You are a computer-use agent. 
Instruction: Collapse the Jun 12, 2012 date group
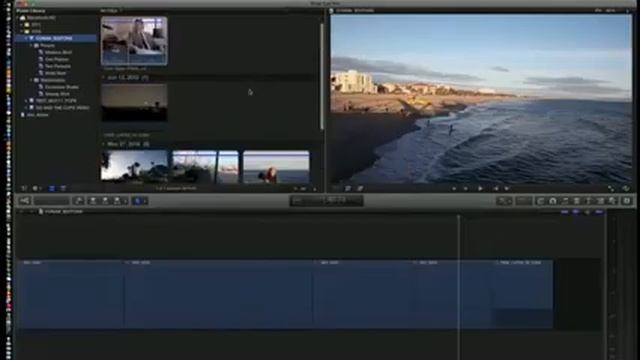point(103,77)
